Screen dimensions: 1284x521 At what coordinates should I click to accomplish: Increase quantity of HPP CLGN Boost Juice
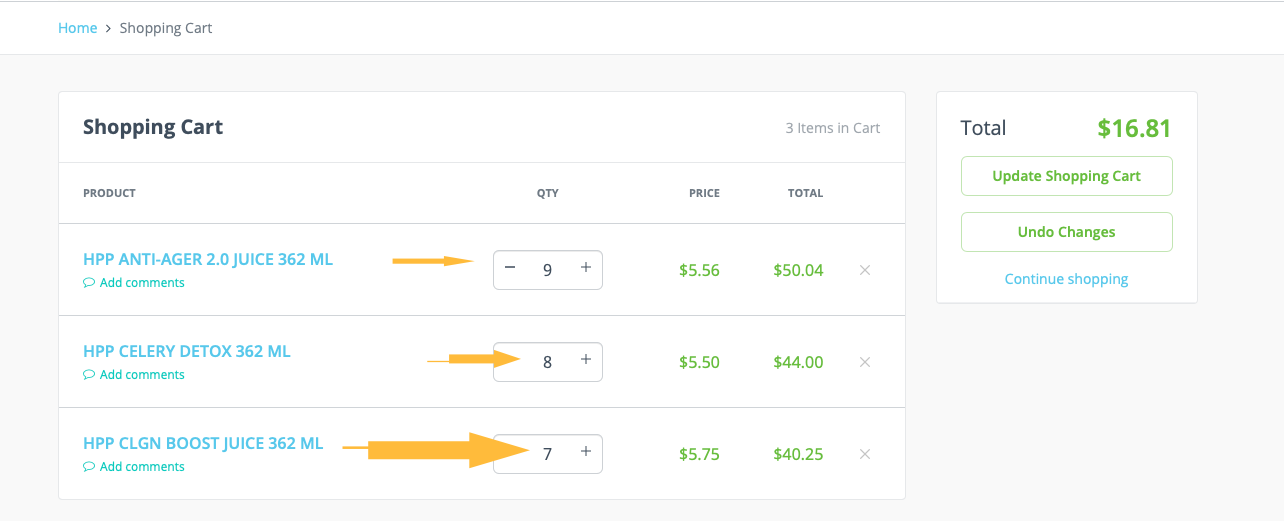tap(586, 452)
